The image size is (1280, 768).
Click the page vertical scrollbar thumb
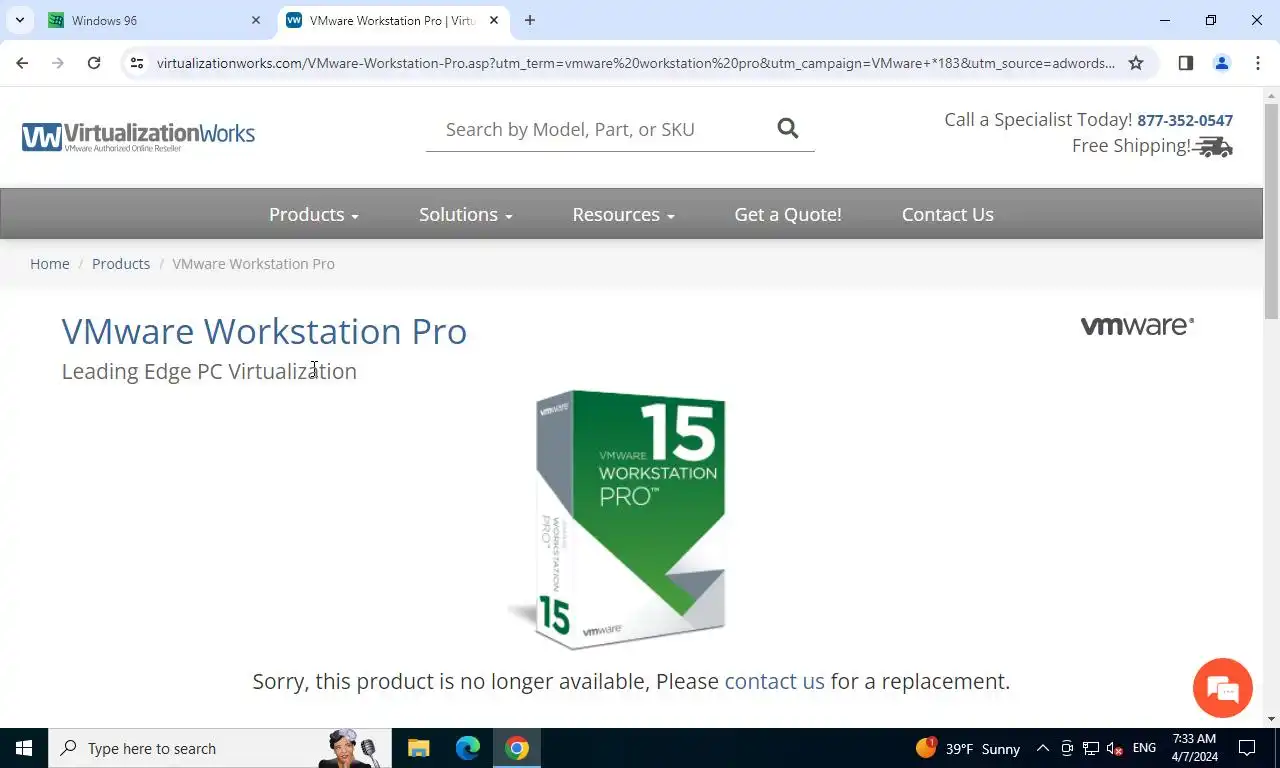1271,211
